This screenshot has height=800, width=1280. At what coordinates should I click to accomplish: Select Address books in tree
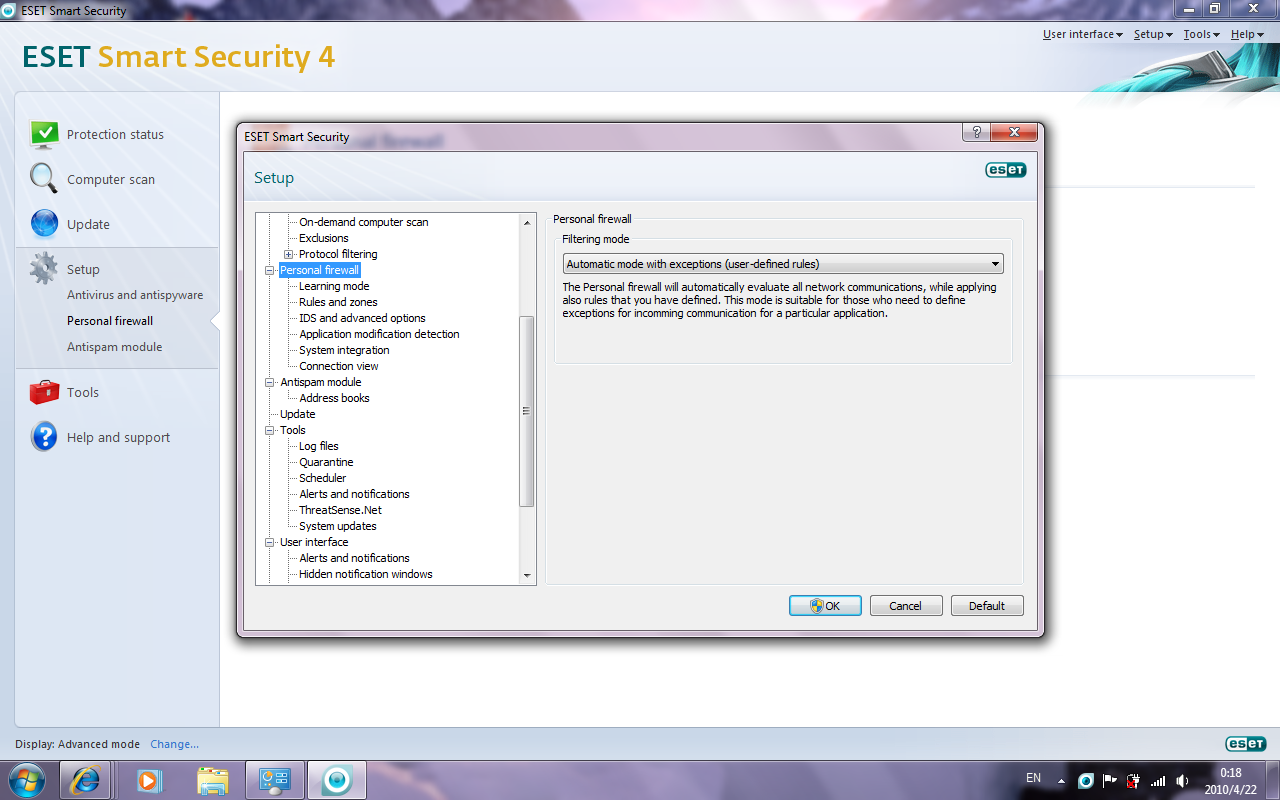point(334,398)
